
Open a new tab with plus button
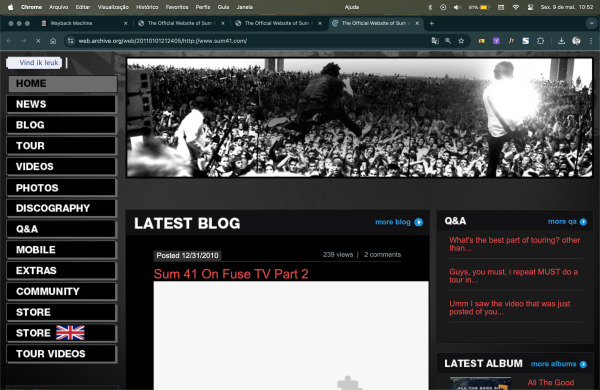pyautogui.click(x=432, y=23)
